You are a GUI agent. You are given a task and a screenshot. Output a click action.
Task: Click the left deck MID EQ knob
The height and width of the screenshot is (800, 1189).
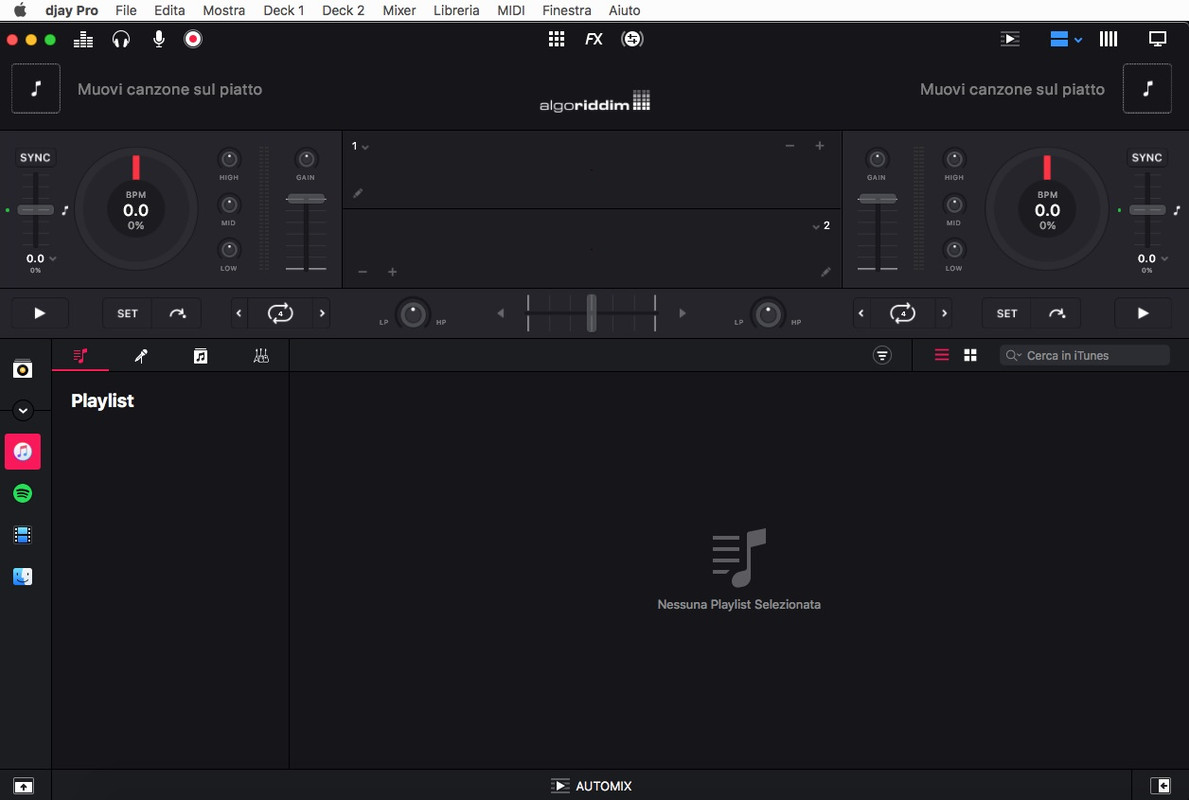pos(229,205)
